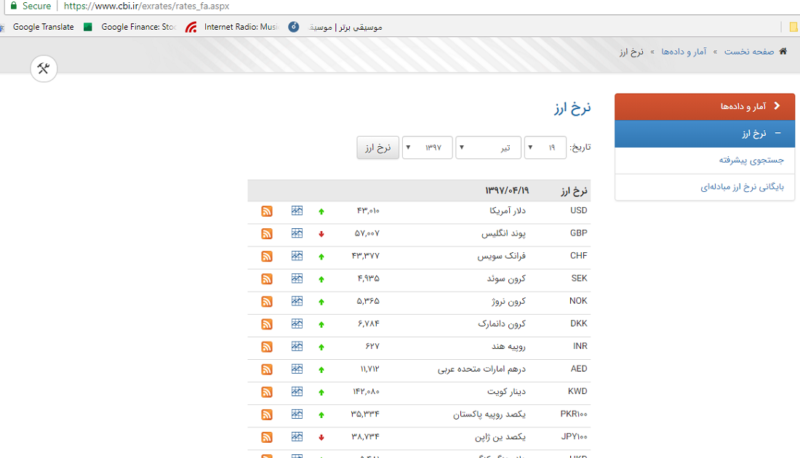Open RSS feed for USD row
Image resolution: width=800 pixels, height=458 pixels.
(266, 211)
